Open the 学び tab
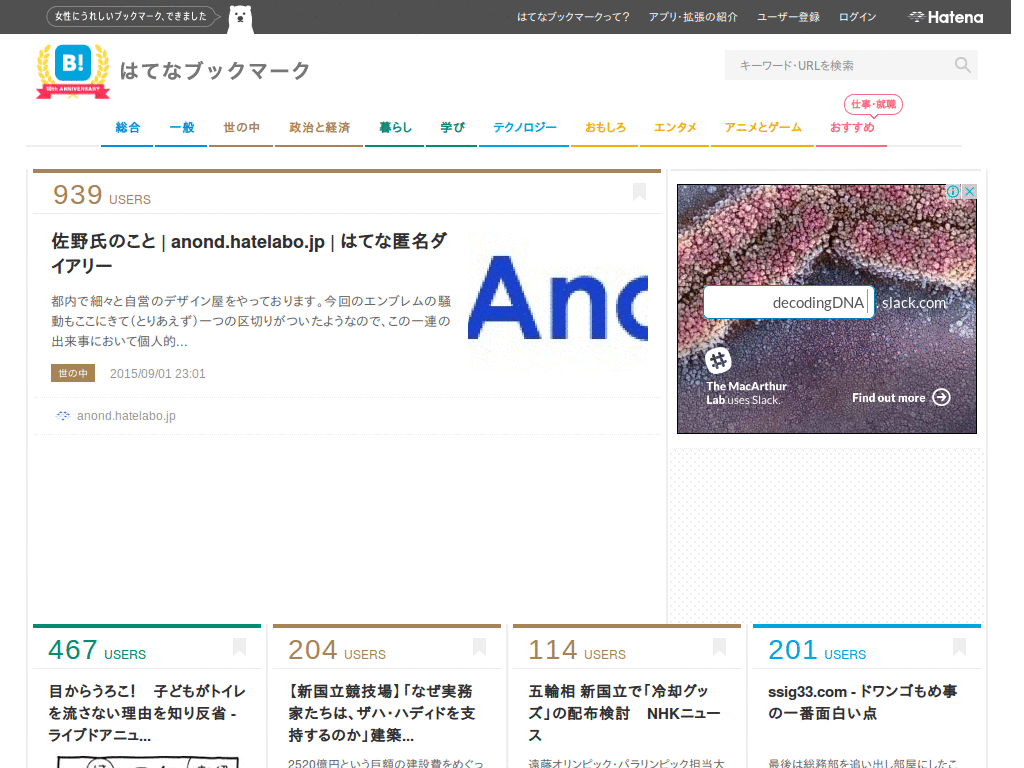Viewport: 1024px width, 768px height. [452, 127]
